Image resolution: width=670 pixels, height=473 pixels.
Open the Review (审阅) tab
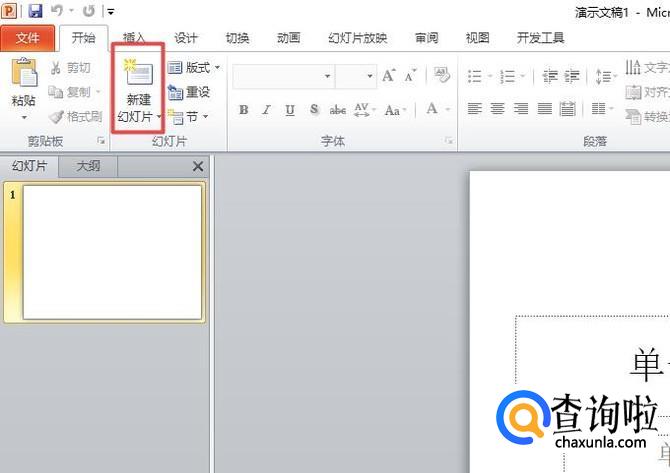click(x=426, y=38)
